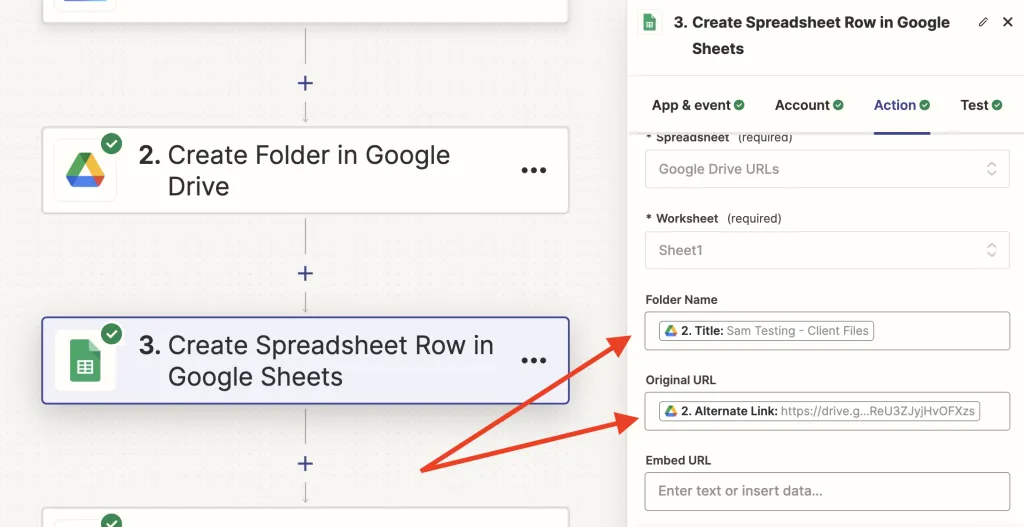Screen dimensions: 1024x527
Task: Click the Google Drive icon on step 2
Action: point(86,170)
